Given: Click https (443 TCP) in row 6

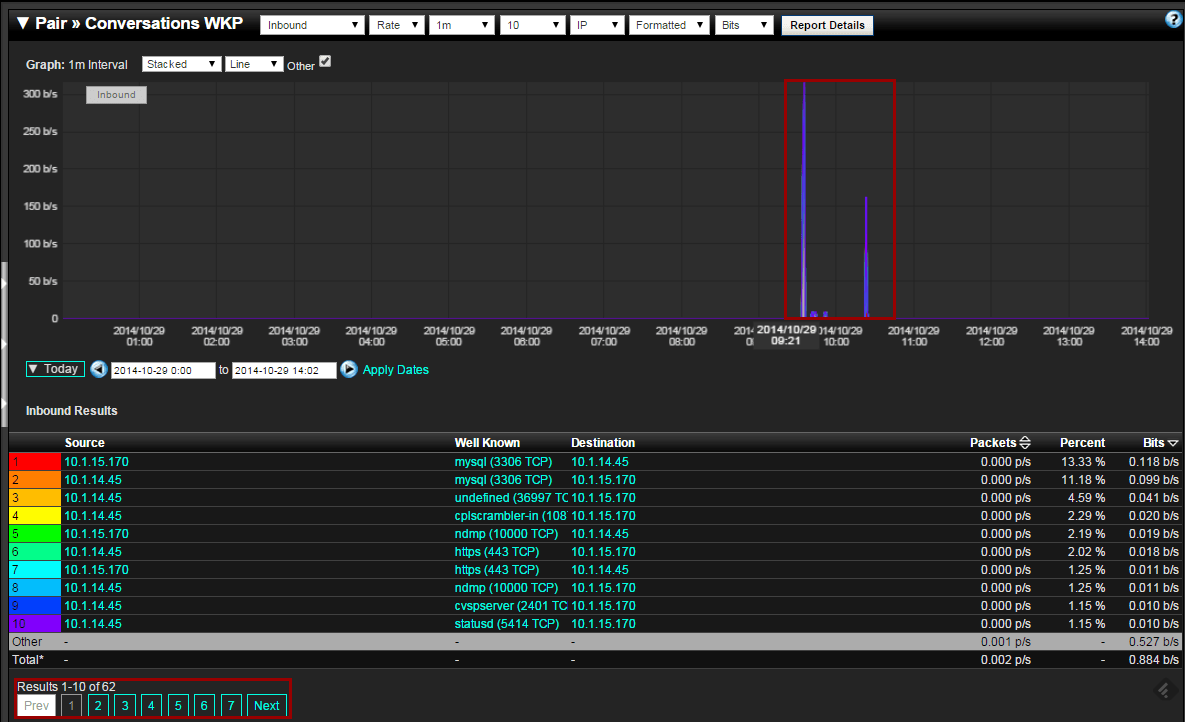Looking at the screenshot, I should click(497, 552).
